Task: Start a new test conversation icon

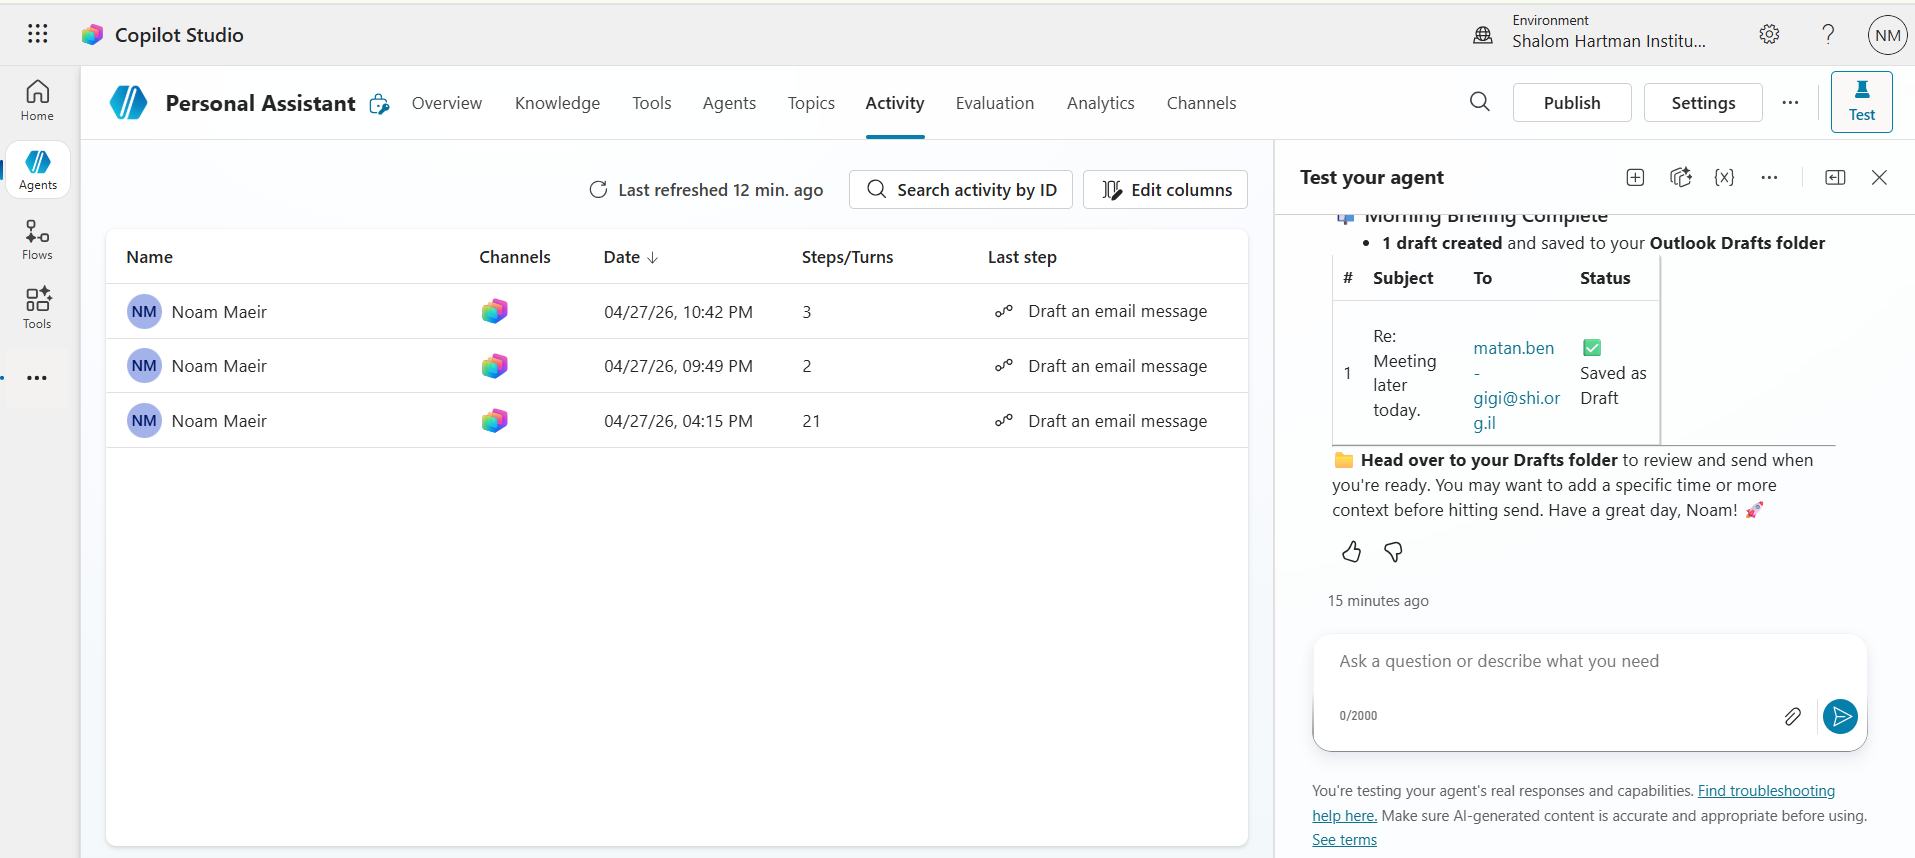Action: point(1635,177)
